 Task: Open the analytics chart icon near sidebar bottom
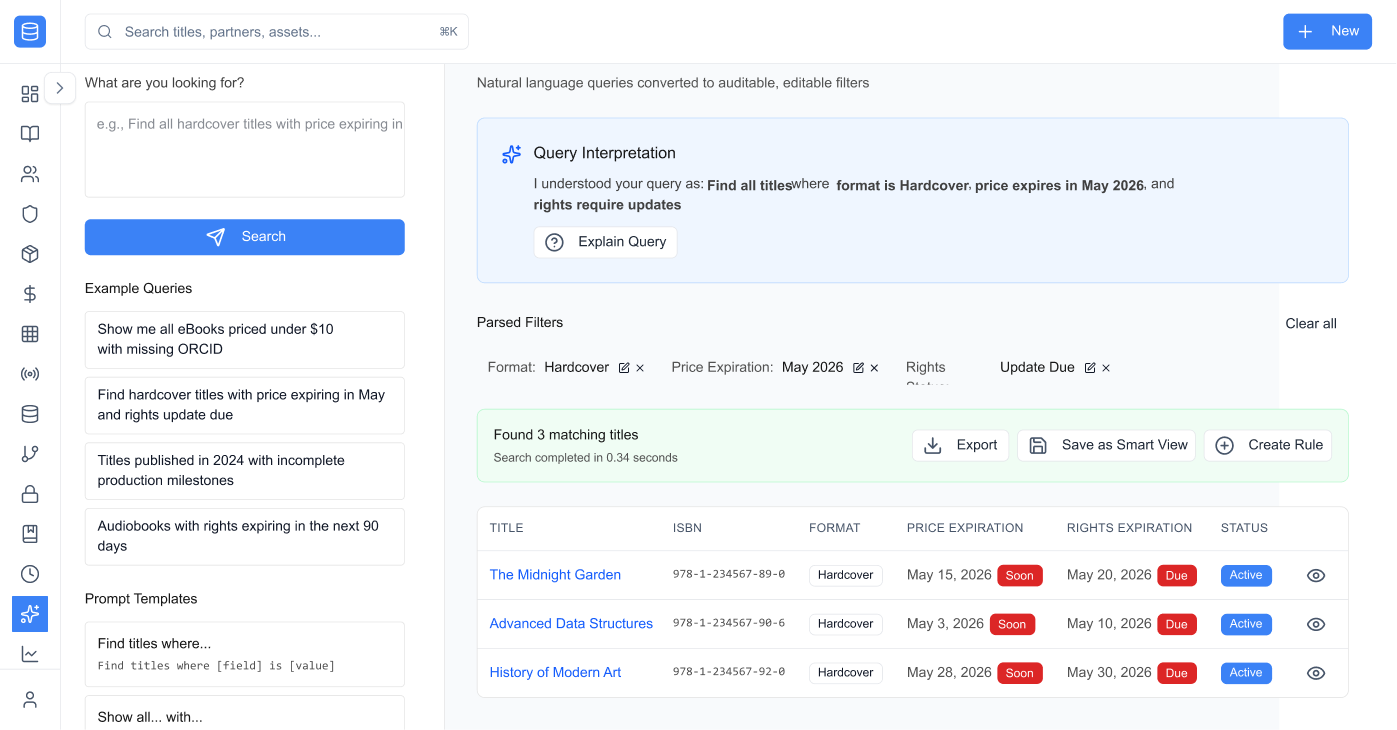[x=29, y=653]
